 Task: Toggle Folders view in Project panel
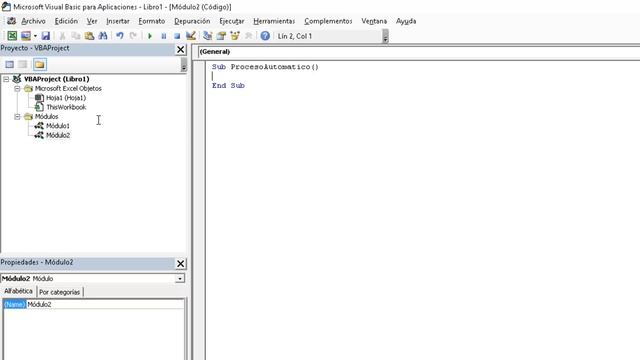tap(40, 64)
